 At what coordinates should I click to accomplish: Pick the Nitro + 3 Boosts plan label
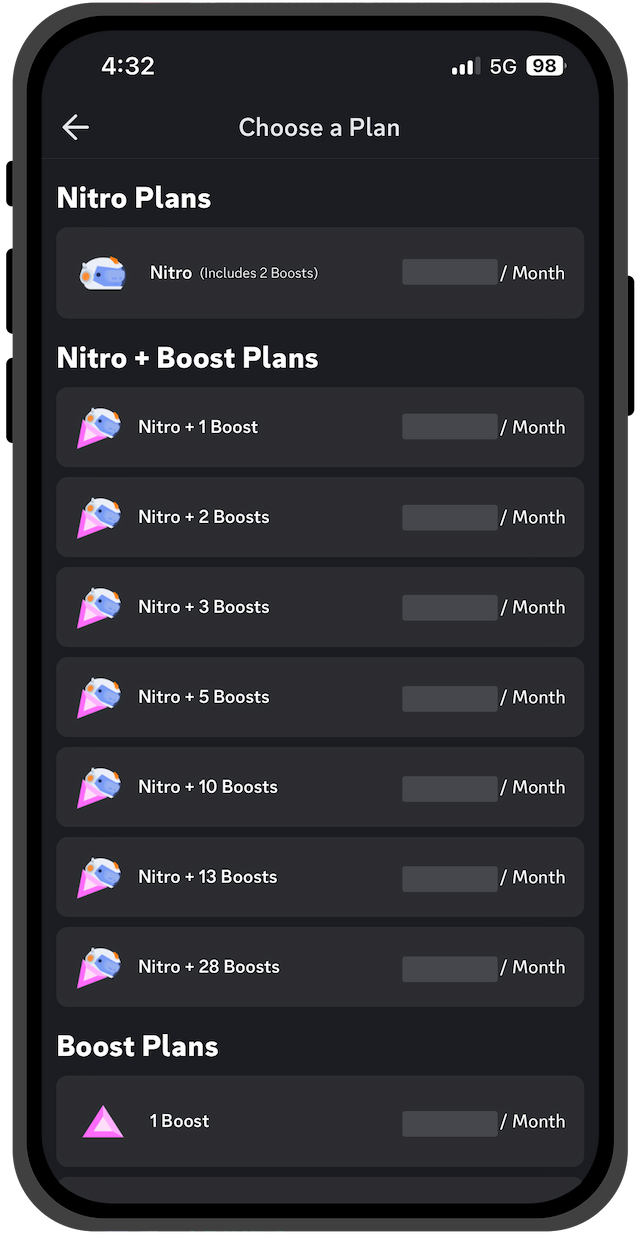pyautogui.click(x=204, y=607)
